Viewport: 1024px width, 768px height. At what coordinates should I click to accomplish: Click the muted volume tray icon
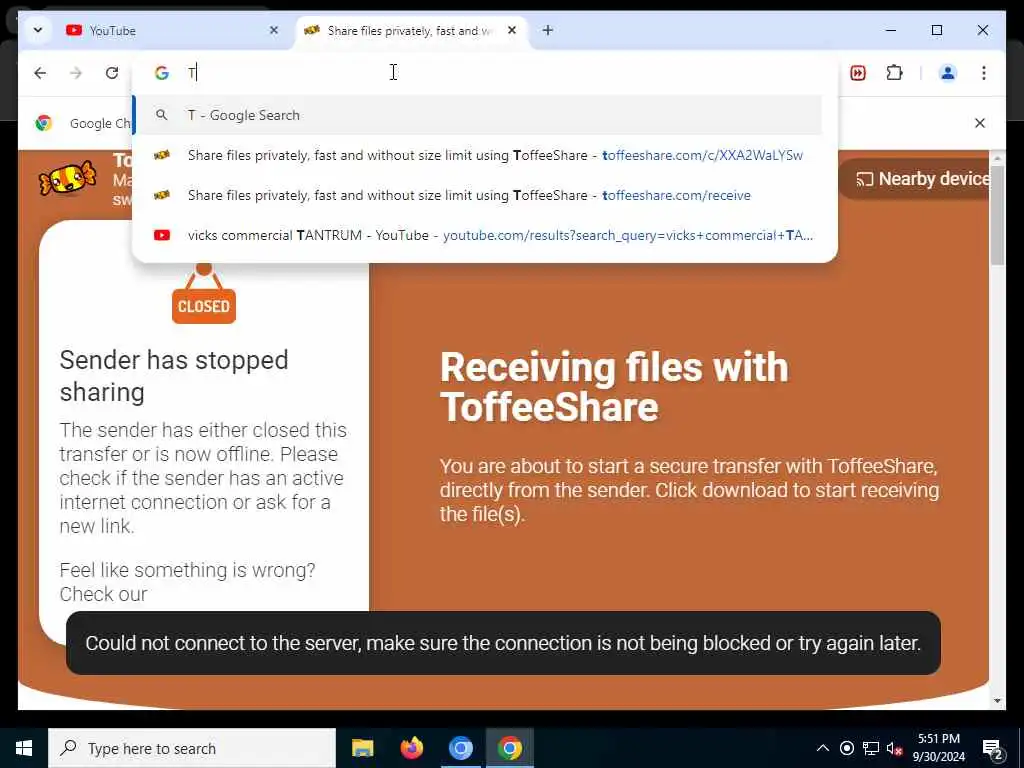tap(895, 748)
